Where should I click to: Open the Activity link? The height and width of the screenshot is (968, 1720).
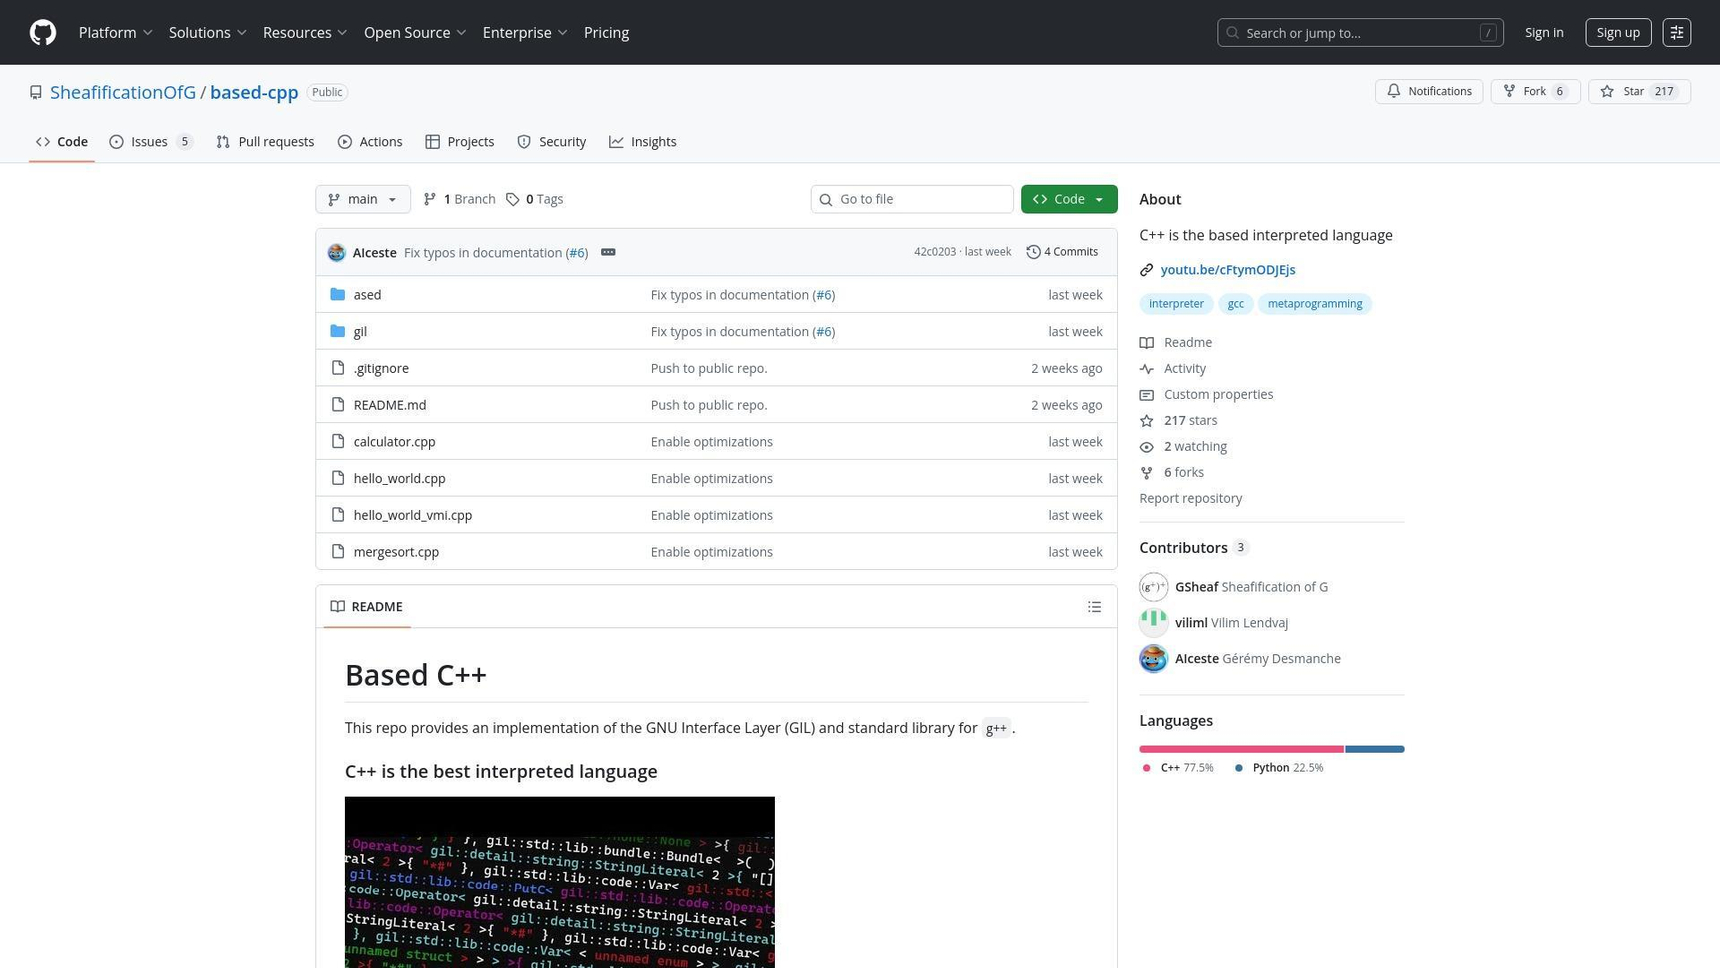click(x=1173, y=369)
